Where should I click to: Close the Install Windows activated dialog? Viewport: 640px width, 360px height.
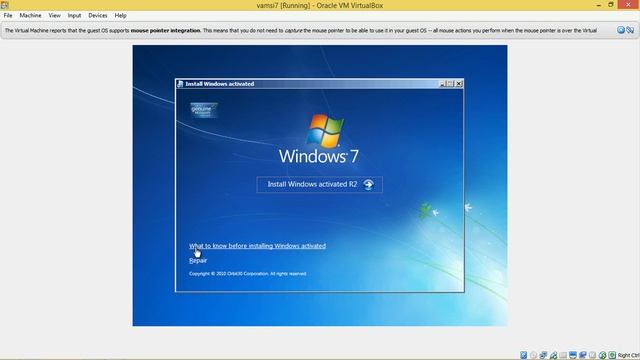[459, 84]
